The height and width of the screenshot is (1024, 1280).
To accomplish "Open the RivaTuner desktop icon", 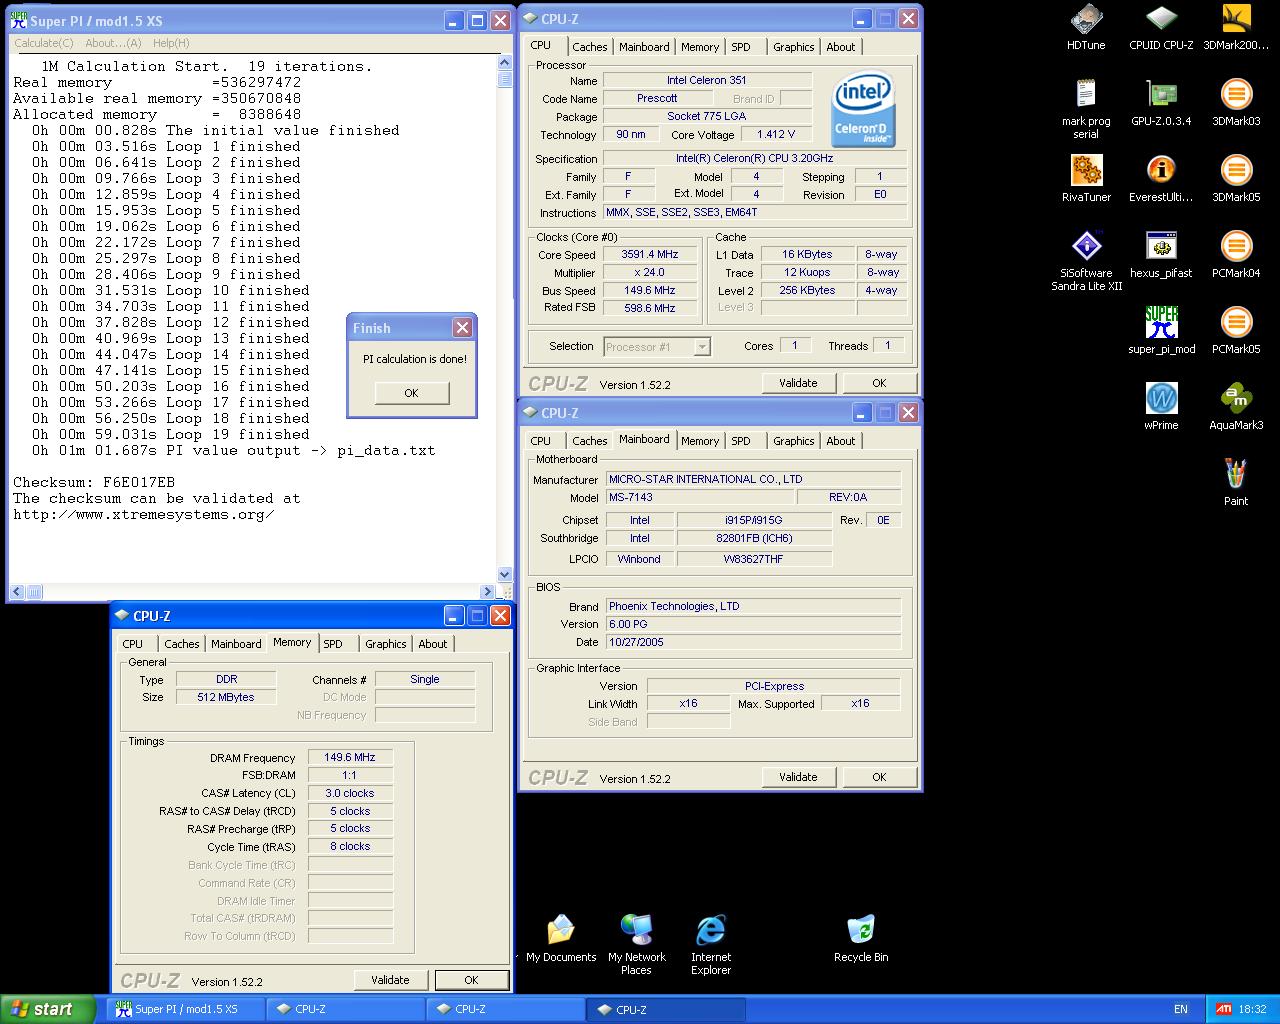I will pos(1086,179).
